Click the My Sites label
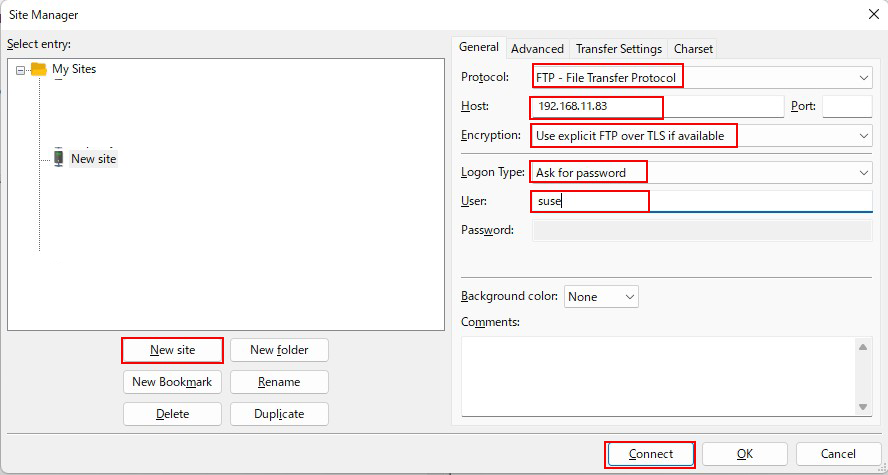The image size is (888, 475). [x=74, y=69]
